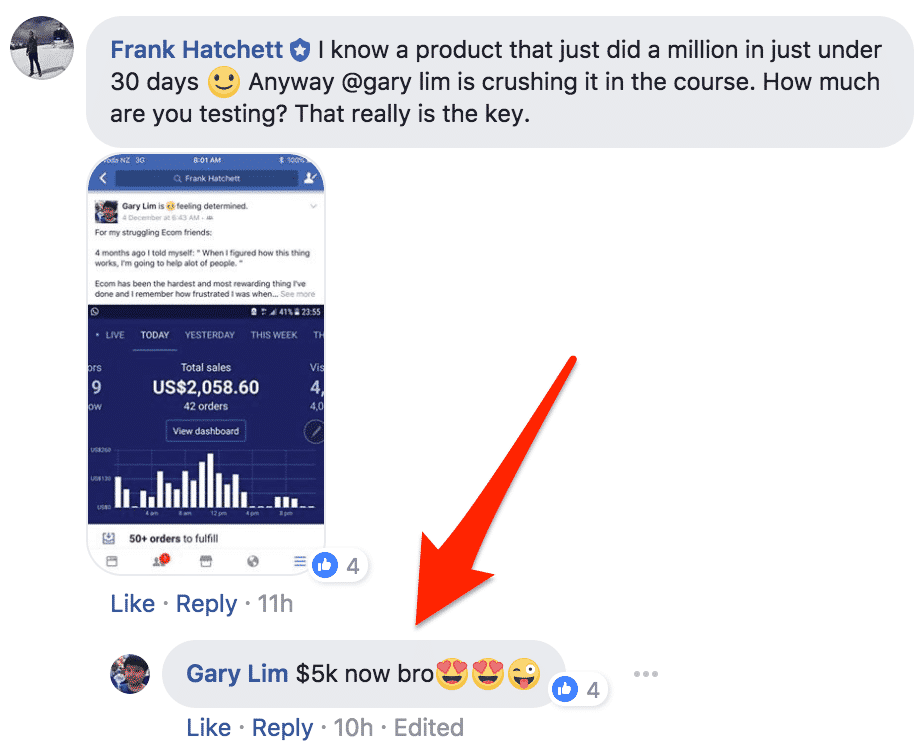
Task: Click the hamburger menu icon in the phone's bottom bar
Action: pos(300,561)
